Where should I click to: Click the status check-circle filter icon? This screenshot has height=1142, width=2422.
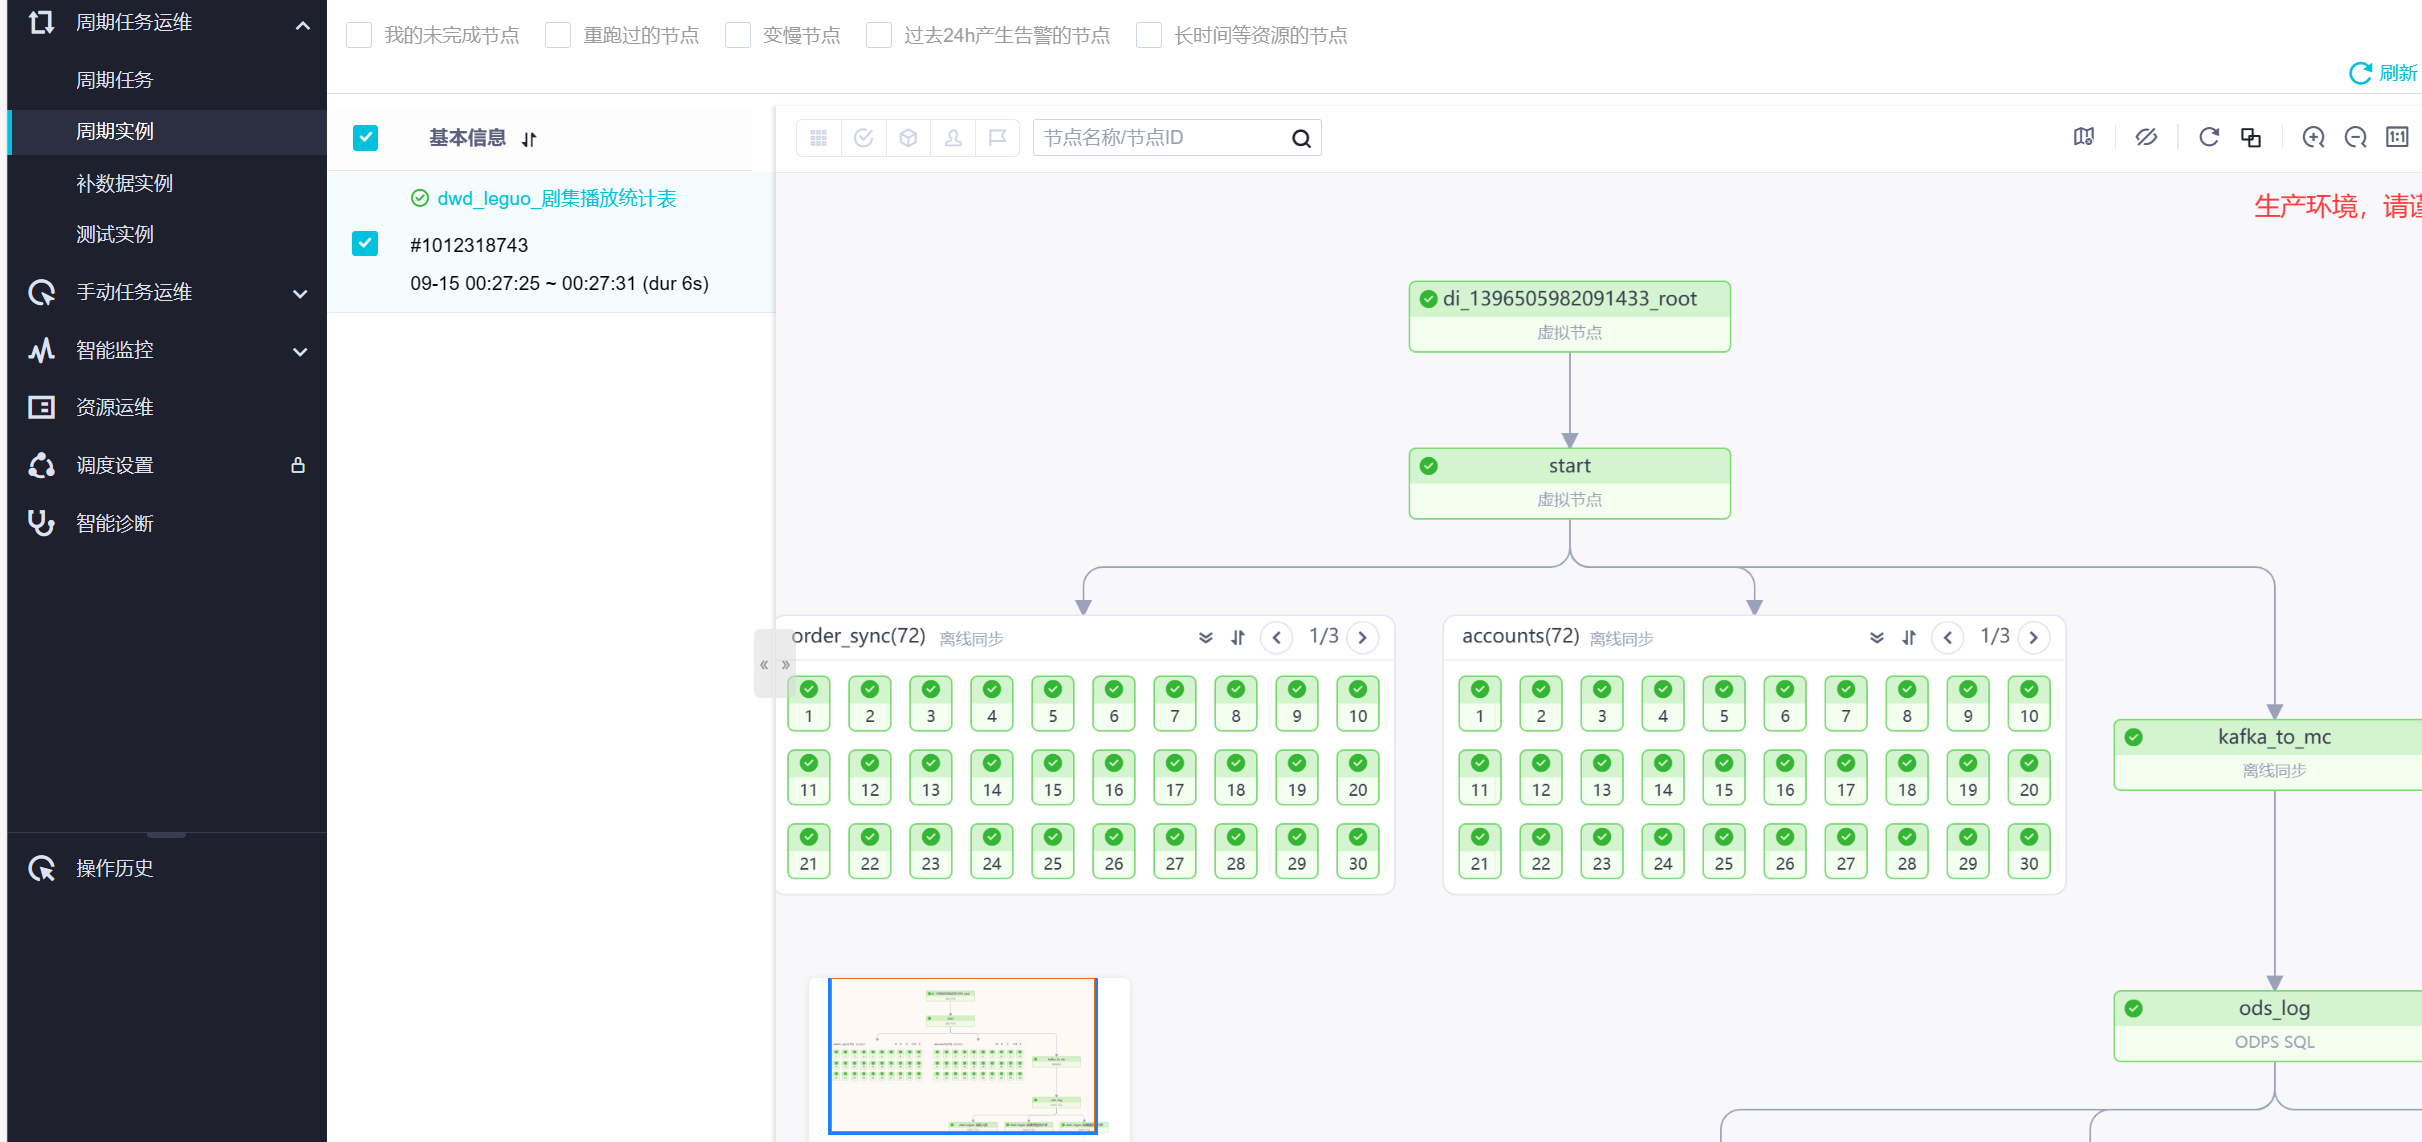tap(864, 138)
